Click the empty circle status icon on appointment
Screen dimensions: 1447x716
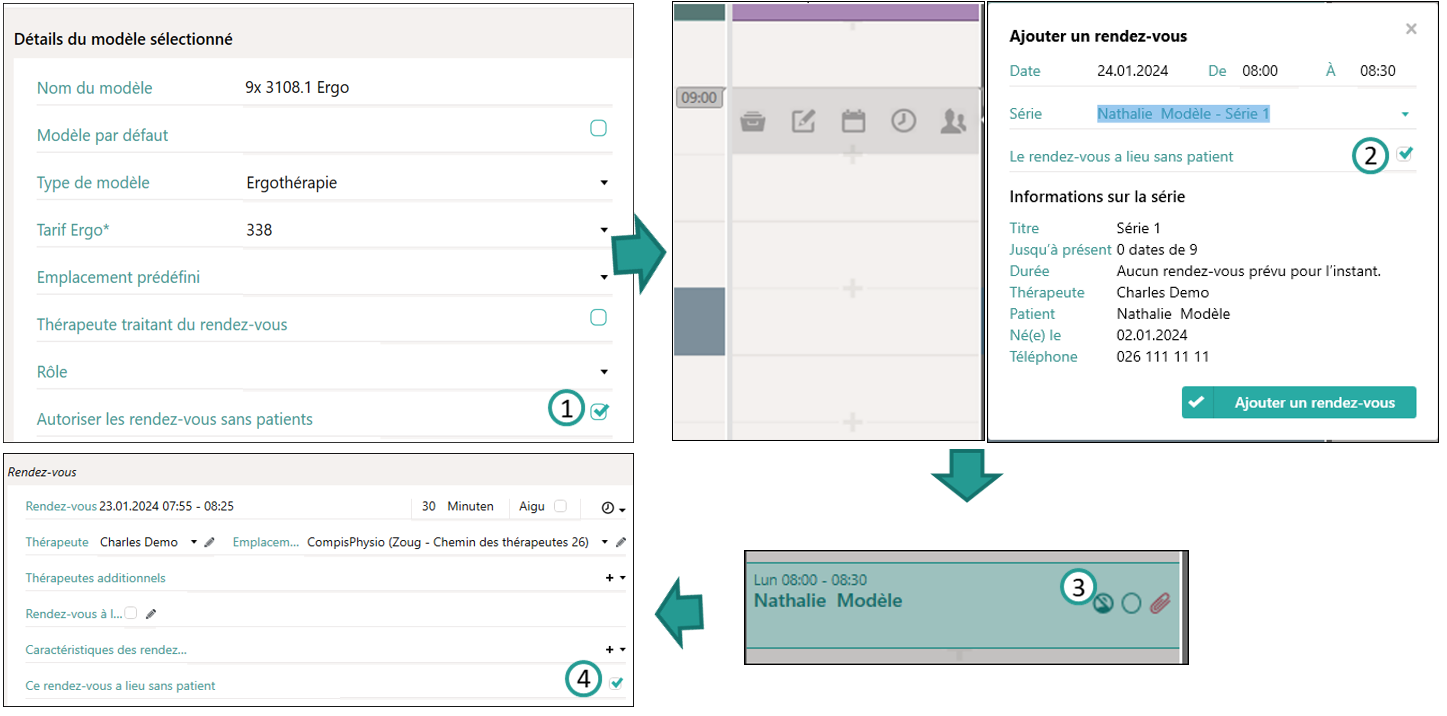point(1131,603)
